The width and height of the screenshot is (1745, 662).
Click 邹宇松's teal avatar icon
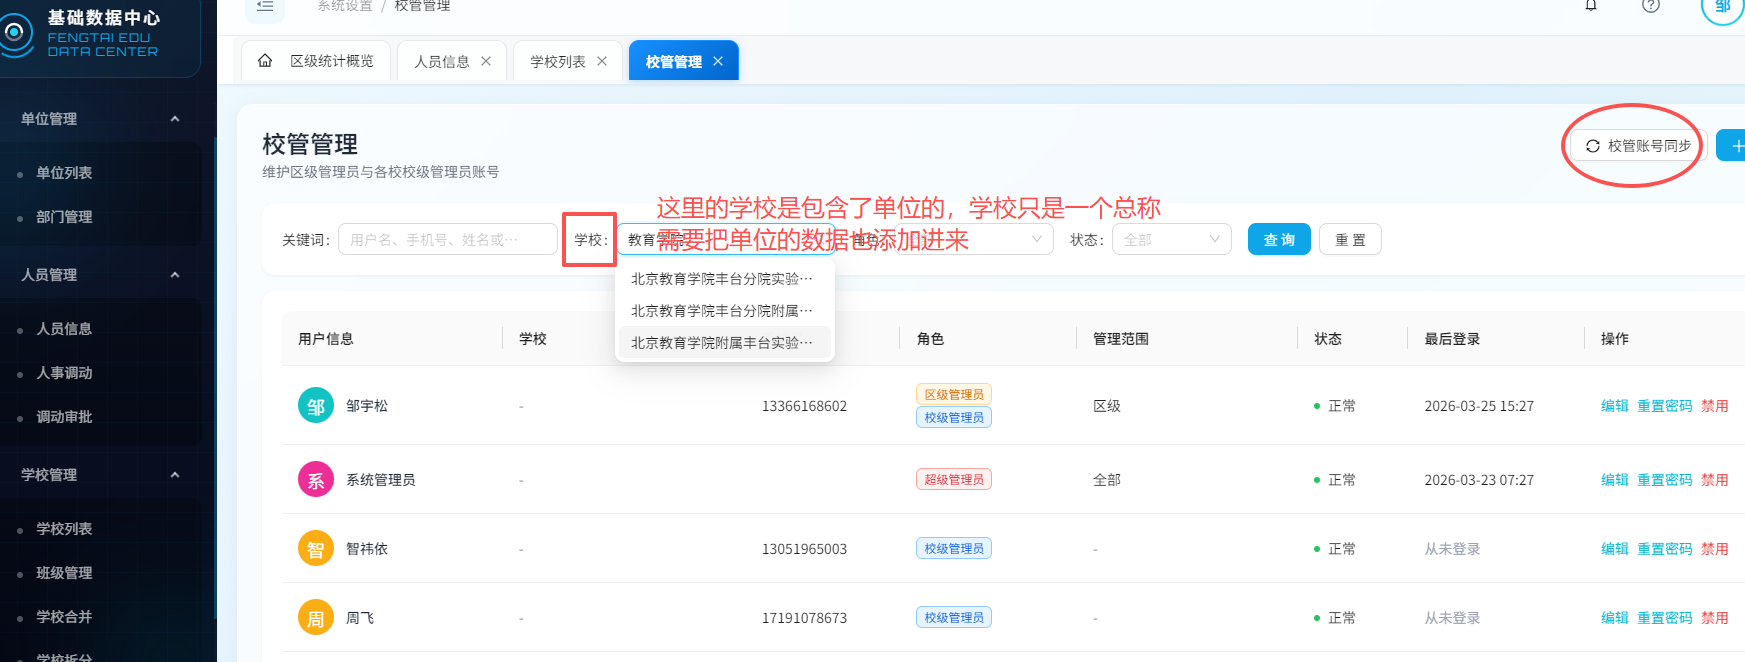click(315, 406)
